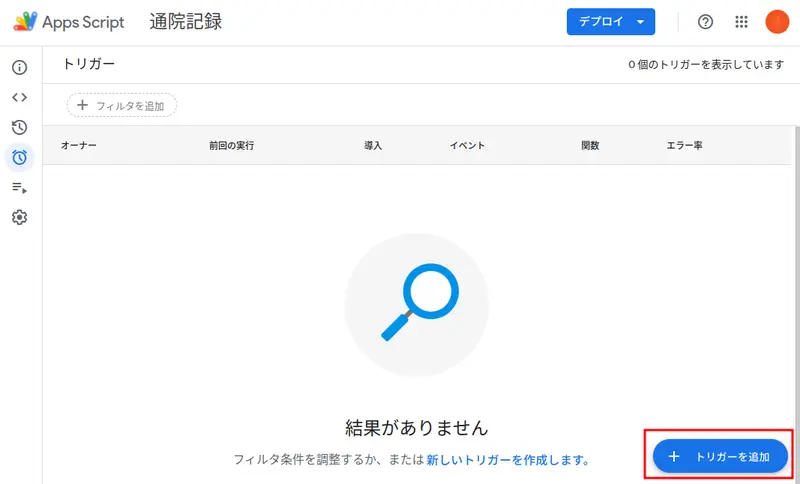Open the Google apps grid icon
Screen dimensions: 800x484
(x=741, y=22)
